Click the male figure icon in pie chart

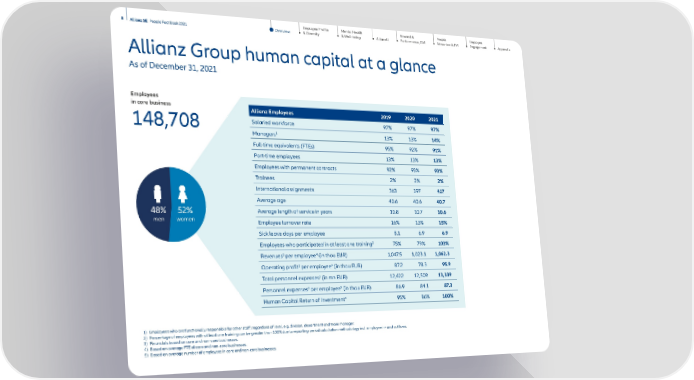(157, 194)
